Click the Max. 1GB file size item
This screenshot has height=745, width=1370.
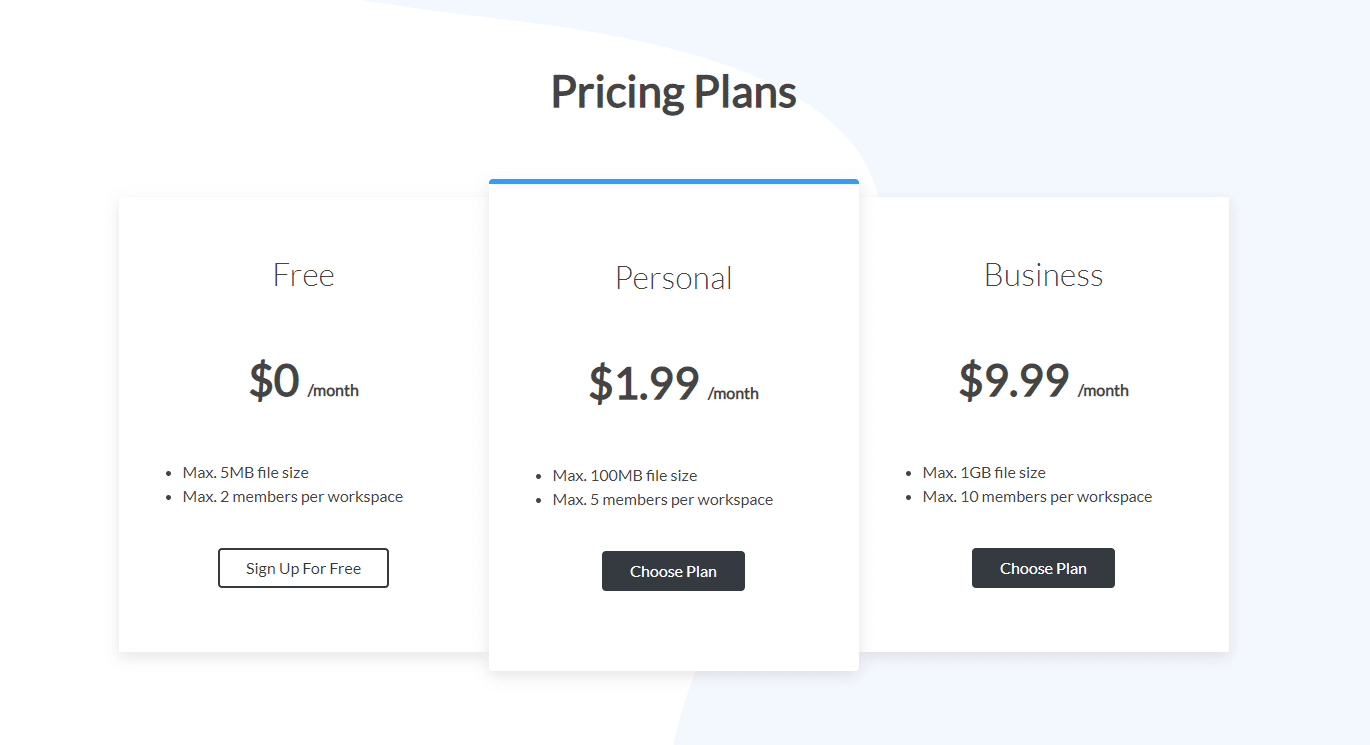(x=984, y=472)
